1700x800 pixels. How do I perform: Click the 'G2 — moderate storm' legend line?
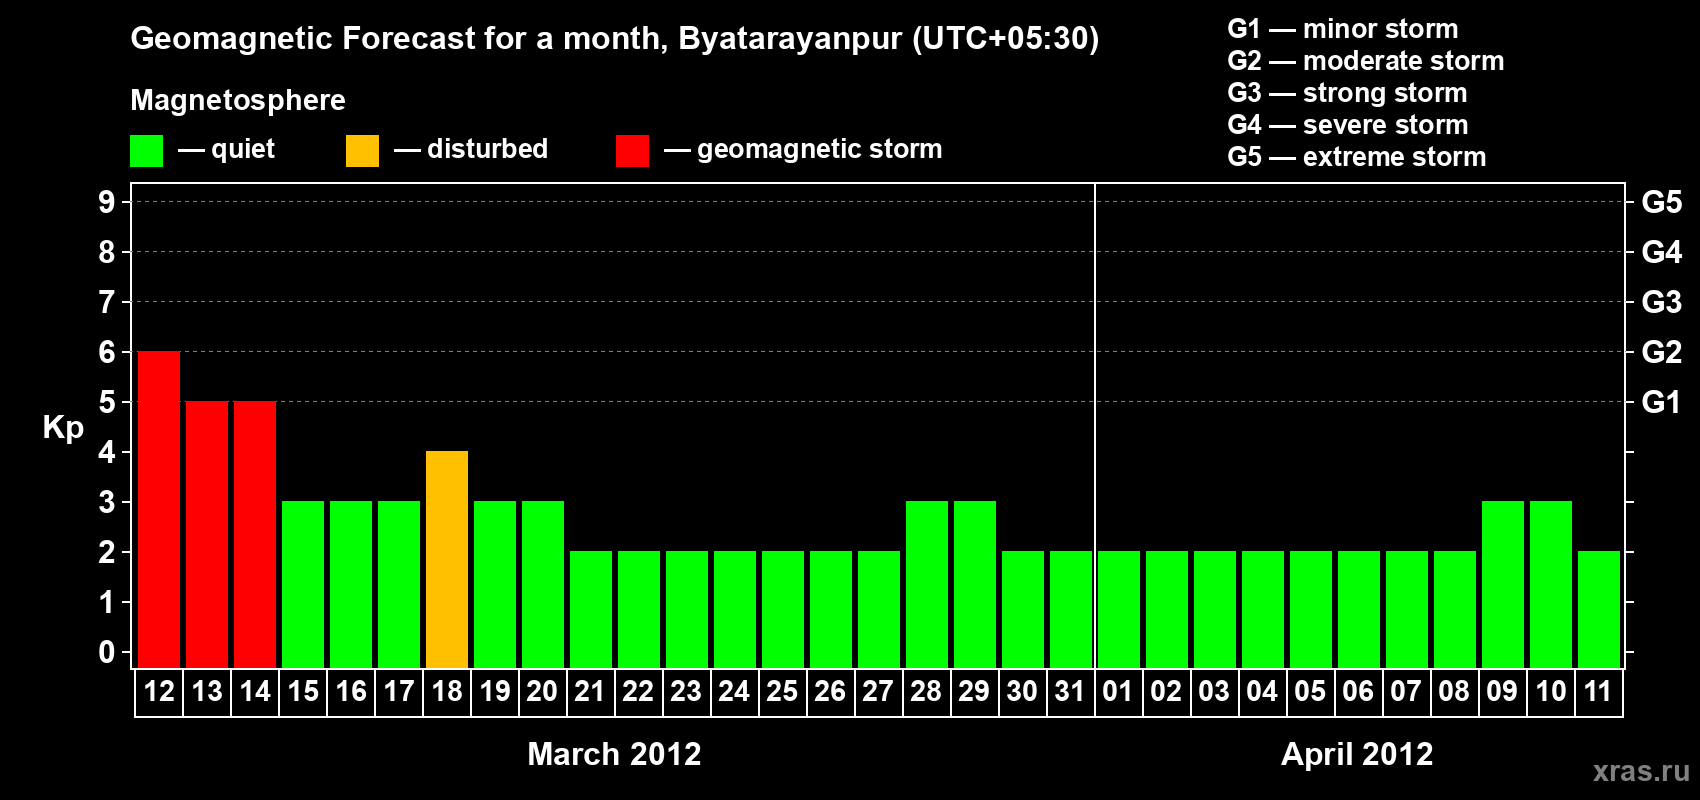(x=1366, y=61)
